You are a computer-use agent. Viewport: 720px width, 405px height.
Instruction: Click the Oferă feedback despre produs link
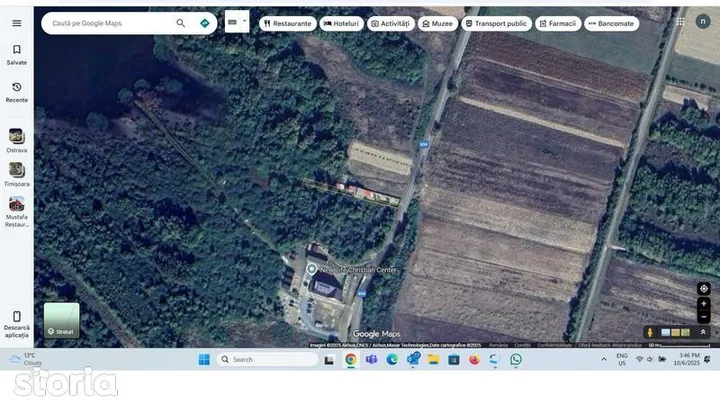click(609, 345)
